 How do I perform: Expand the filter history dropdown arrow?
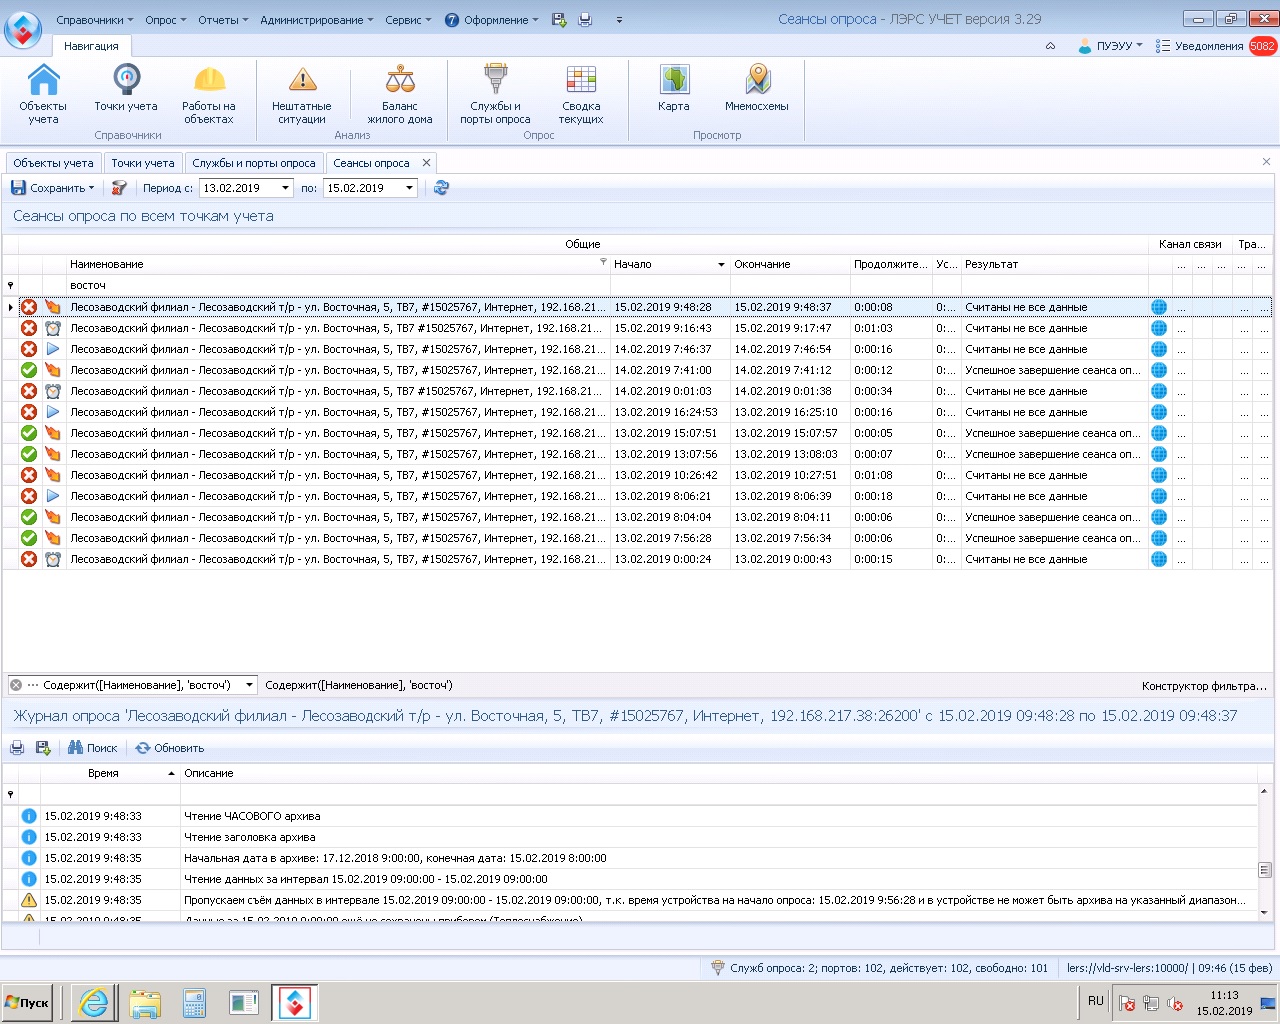pos(249,685)
